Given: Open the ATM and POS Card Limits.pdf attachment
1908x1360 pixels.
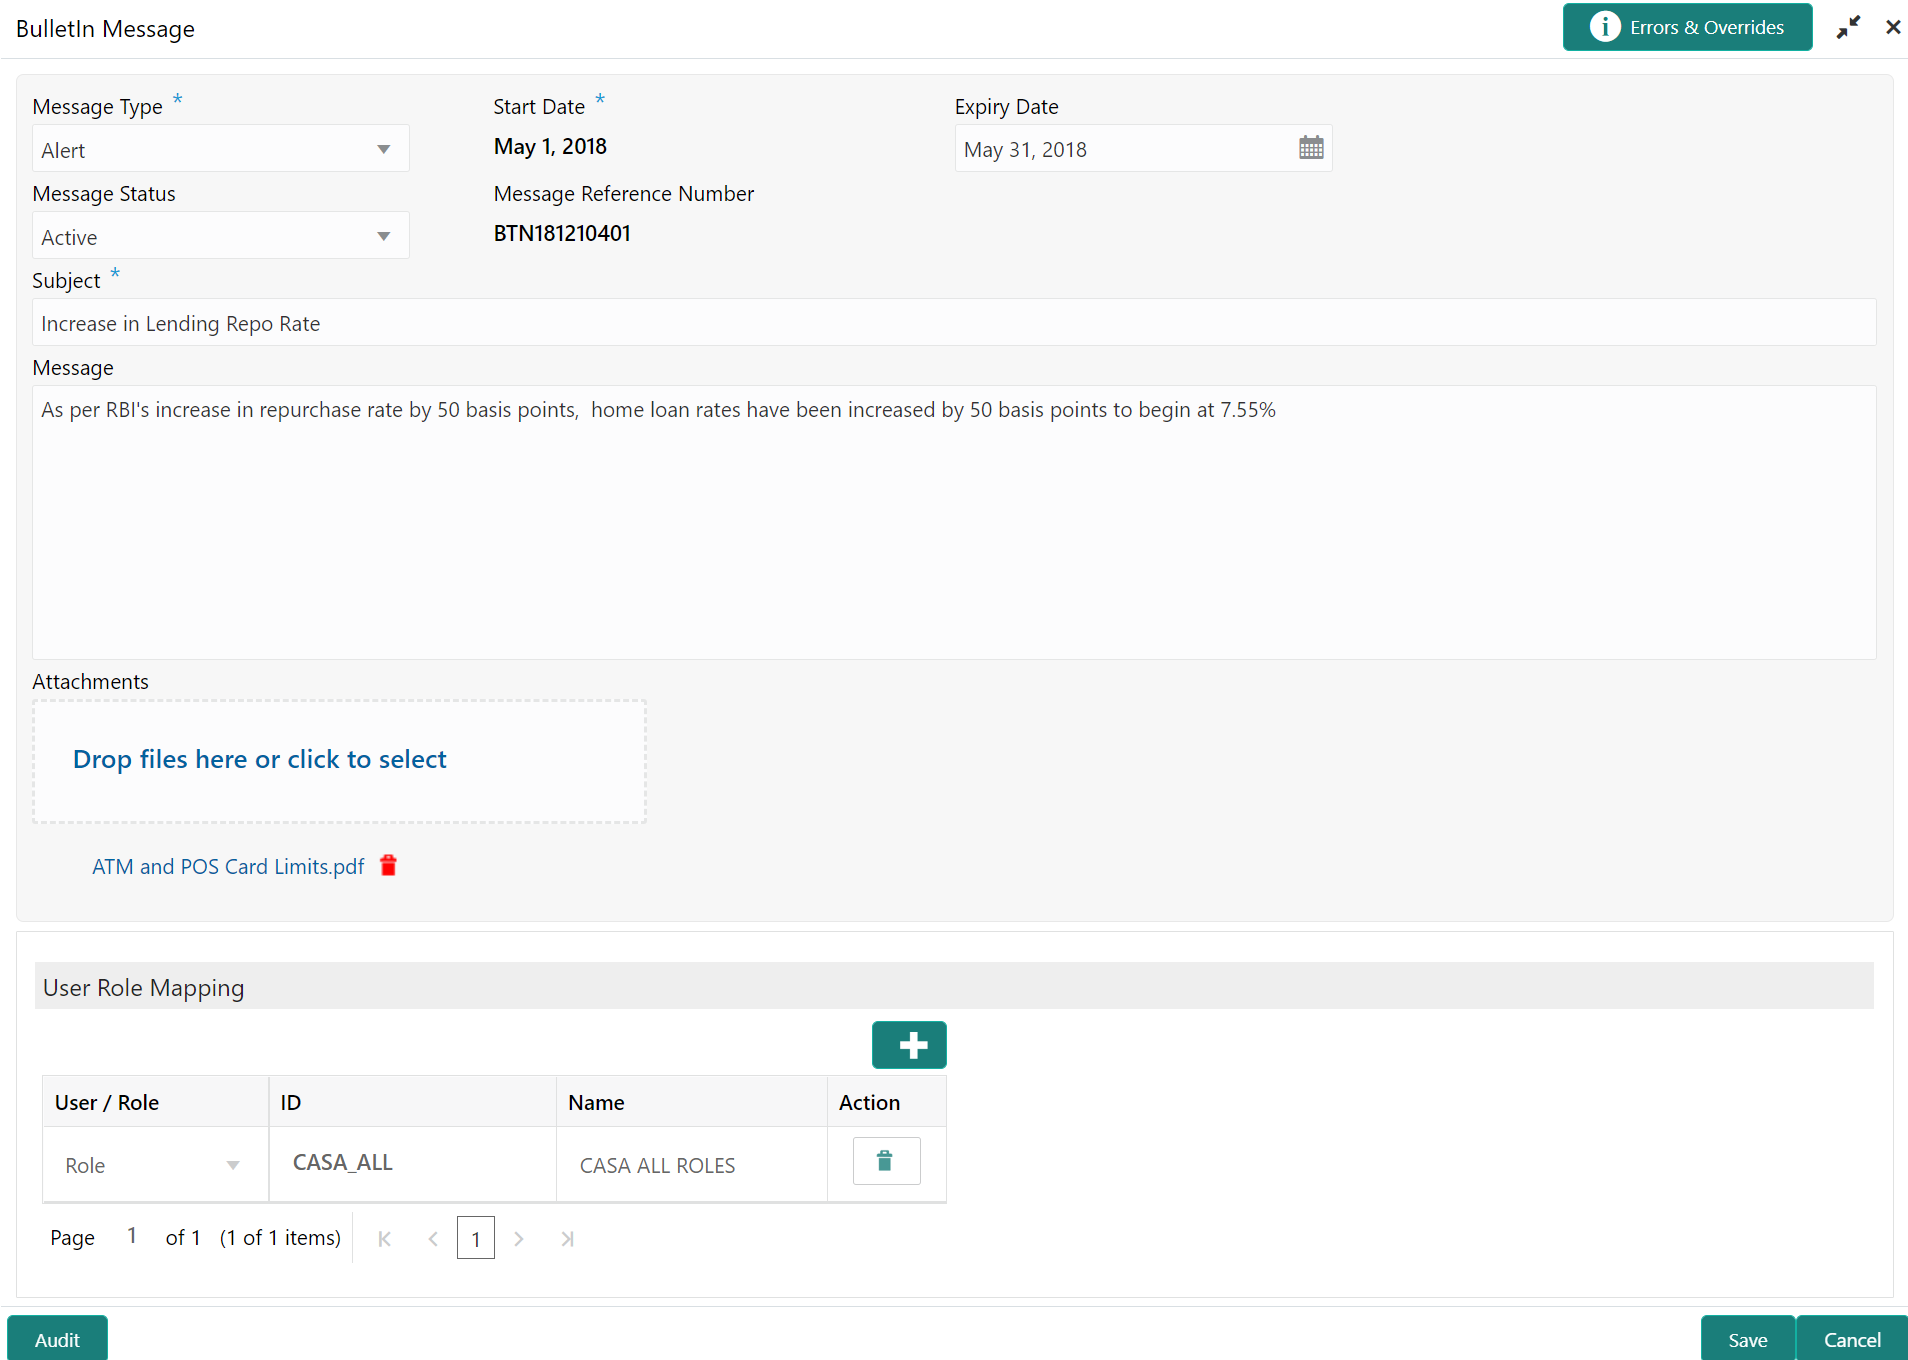Looking at the screenshot, I should coord(228,867).
